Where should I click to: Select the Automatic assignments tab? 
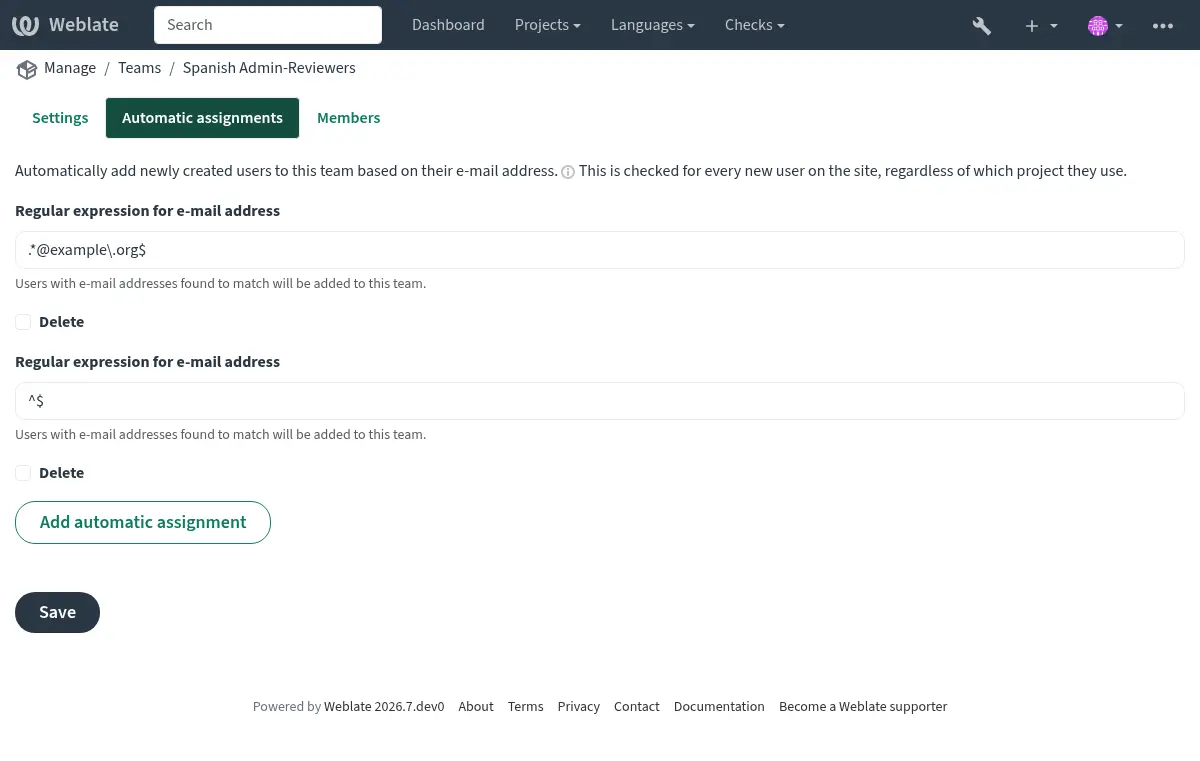[x=202, y=118]
